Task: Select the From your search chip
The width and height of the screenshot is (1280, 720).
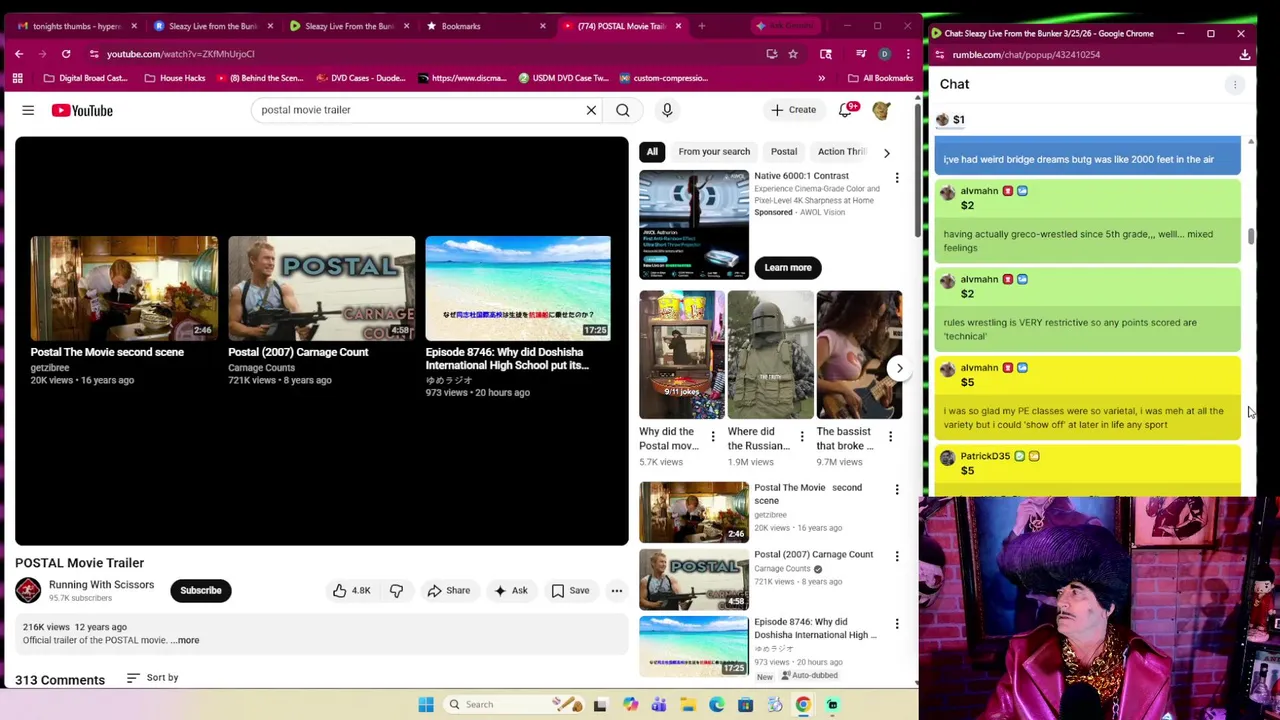Action: point(714,152)
